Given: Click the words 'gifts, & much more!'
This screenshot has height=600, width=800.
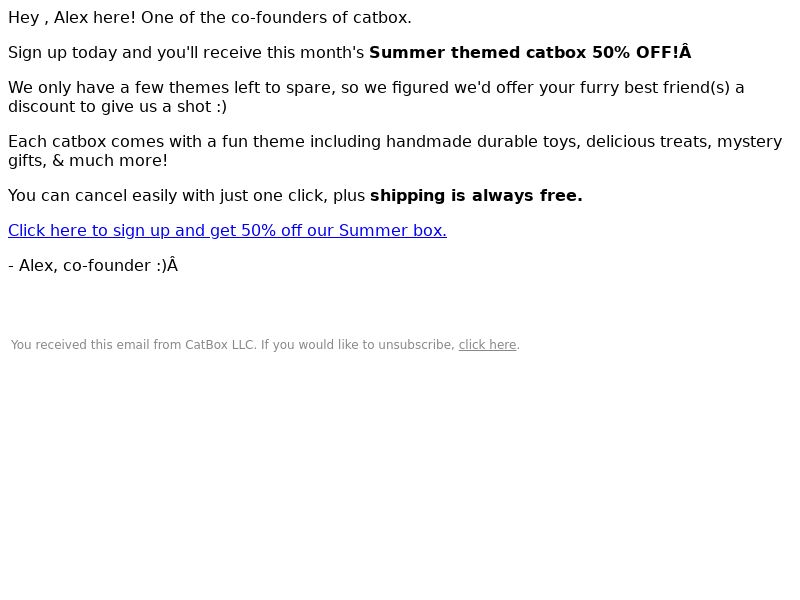Looking at the screenshot, I should click(x=88, y=161).
